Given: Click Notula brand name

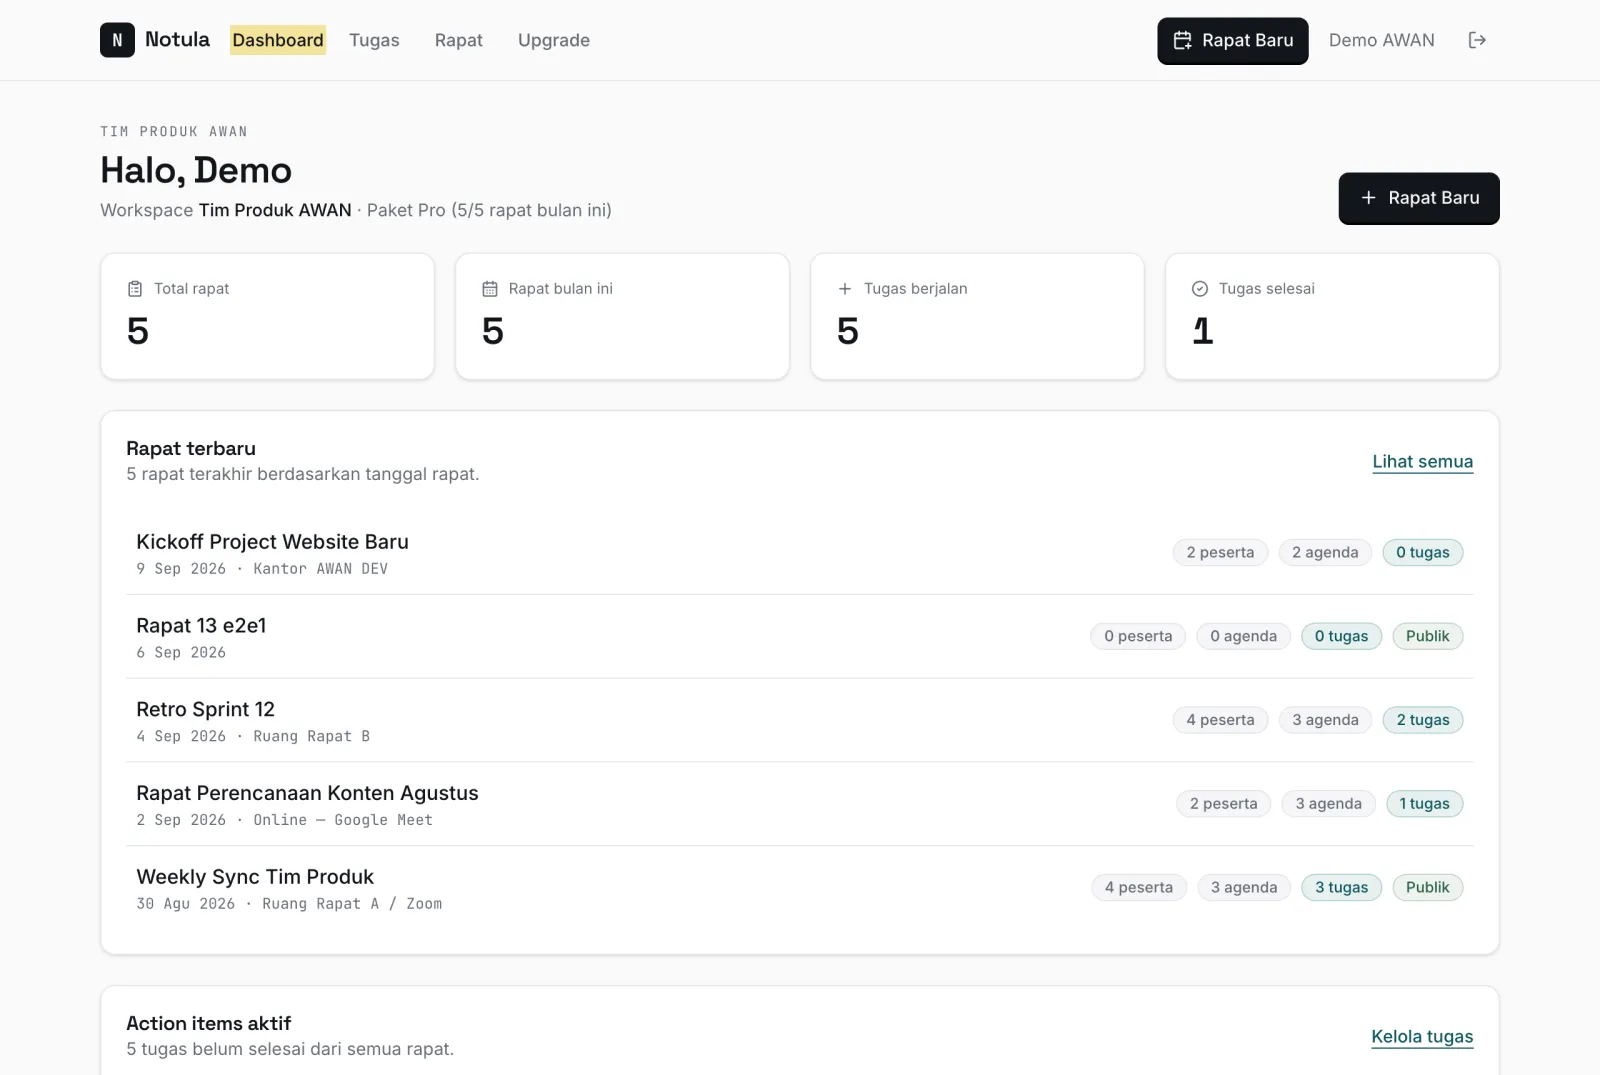Looking at the screenshot, I should click(177, 40).
